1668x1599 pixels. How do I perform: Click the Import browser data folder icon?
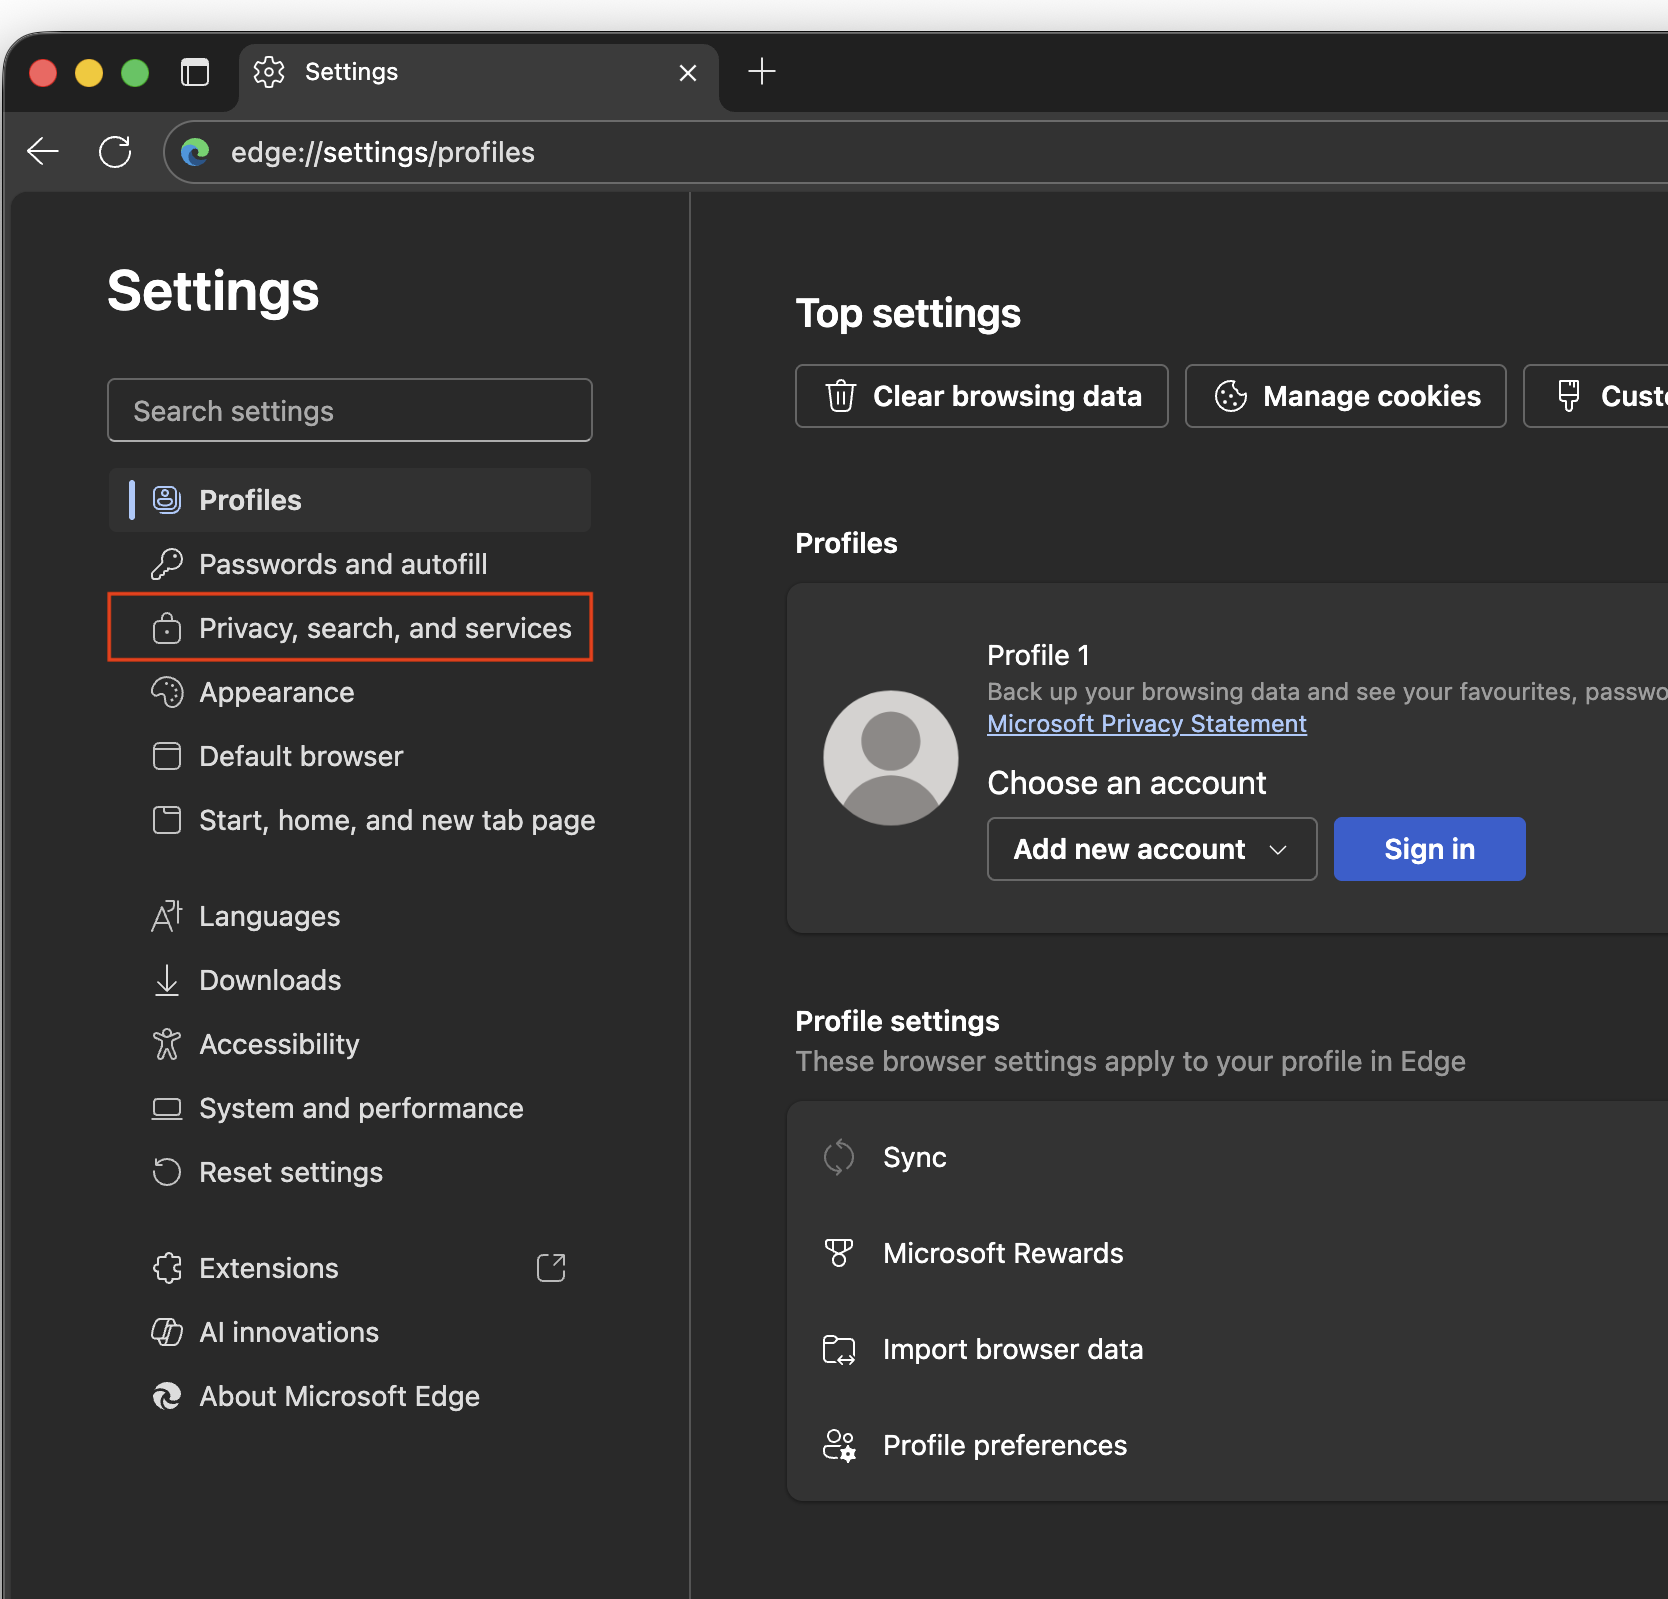839,1349
